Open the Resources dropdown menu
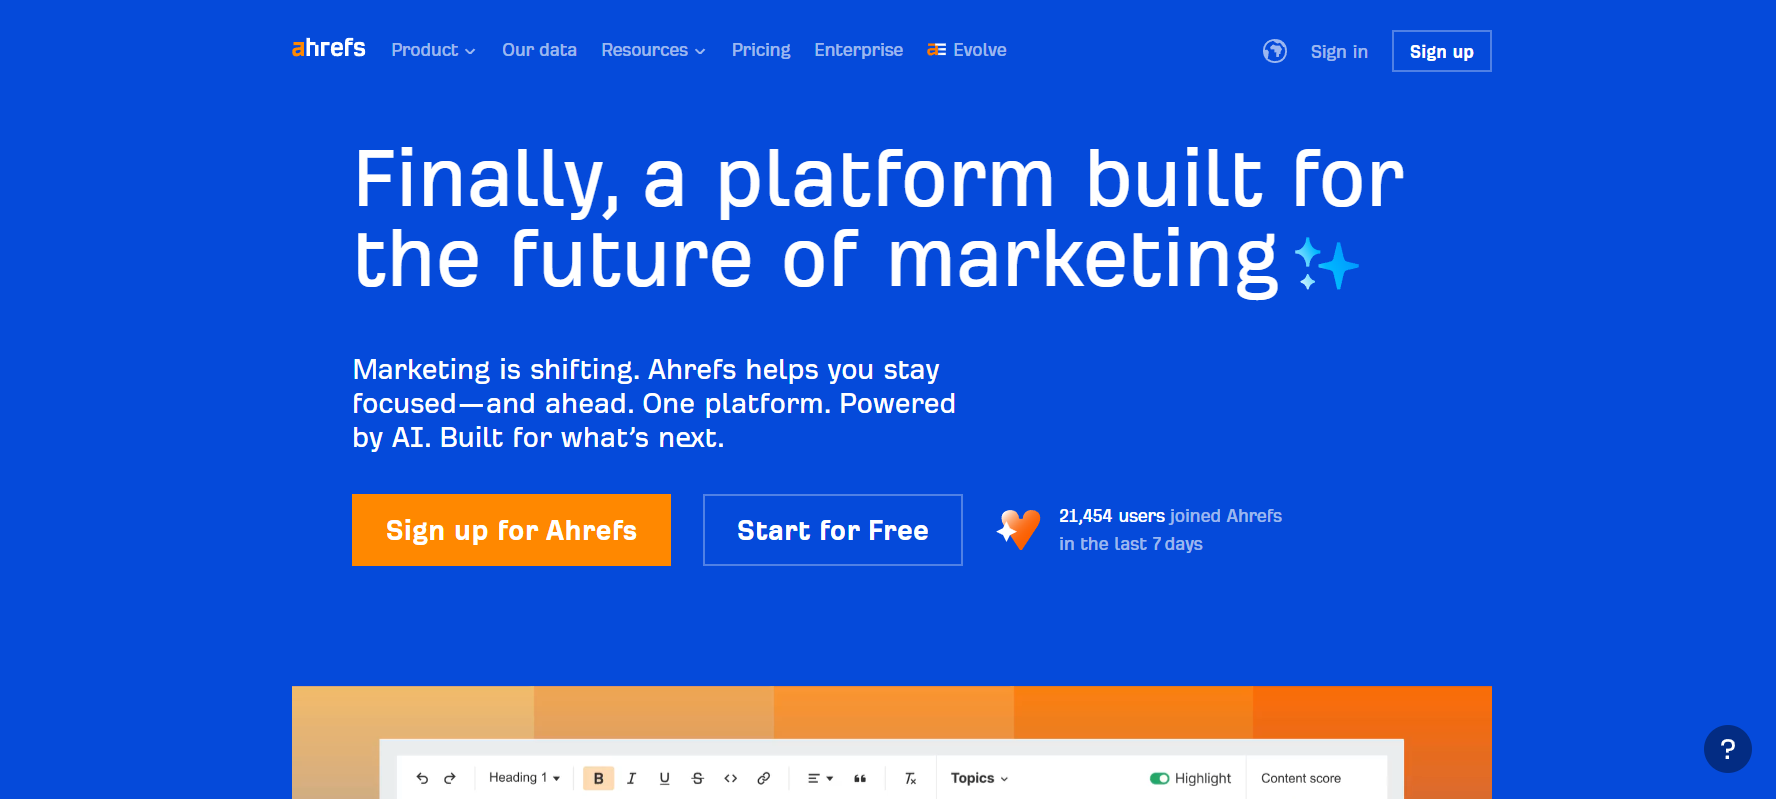 pyautogui.click(x=653, y=50)
